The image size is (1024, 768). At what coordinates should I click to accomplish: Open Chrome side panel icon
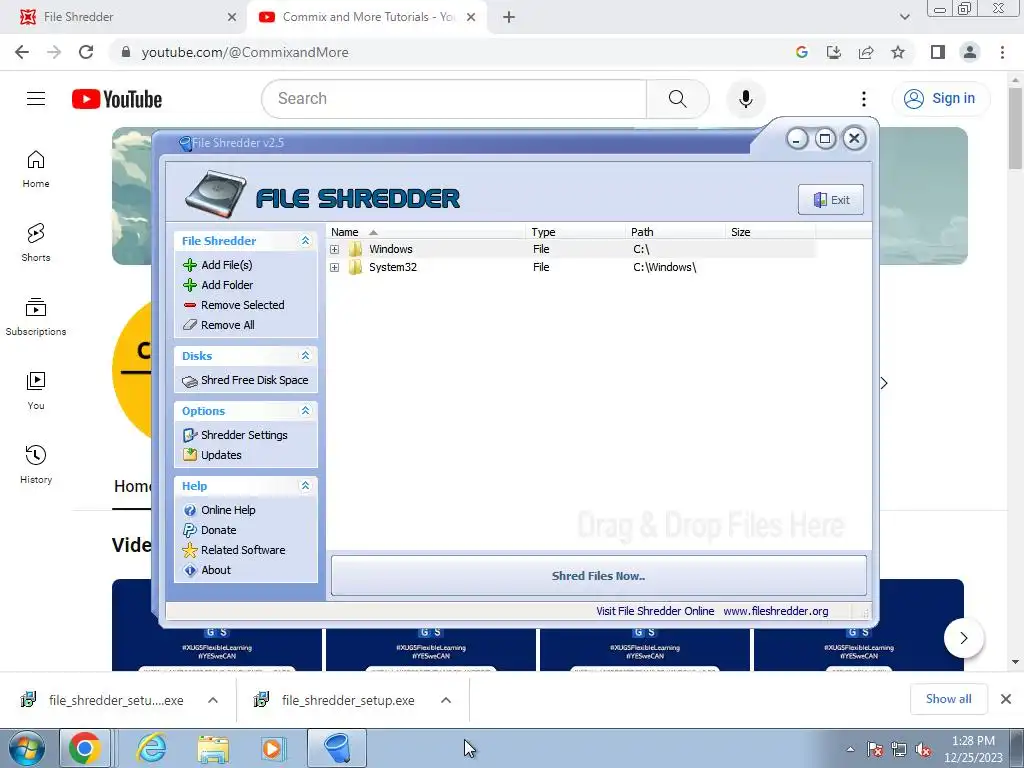coord(938,52)
